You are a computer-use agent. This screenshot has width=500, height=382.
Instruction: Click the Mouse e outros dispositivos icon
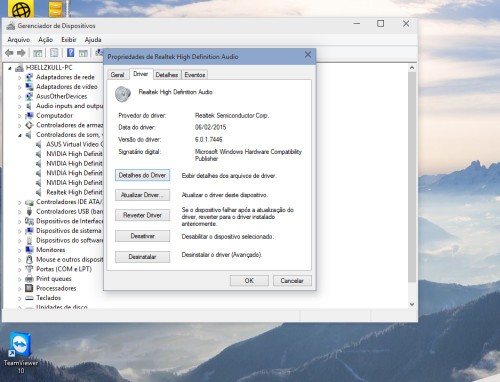(x=29, y=259)
